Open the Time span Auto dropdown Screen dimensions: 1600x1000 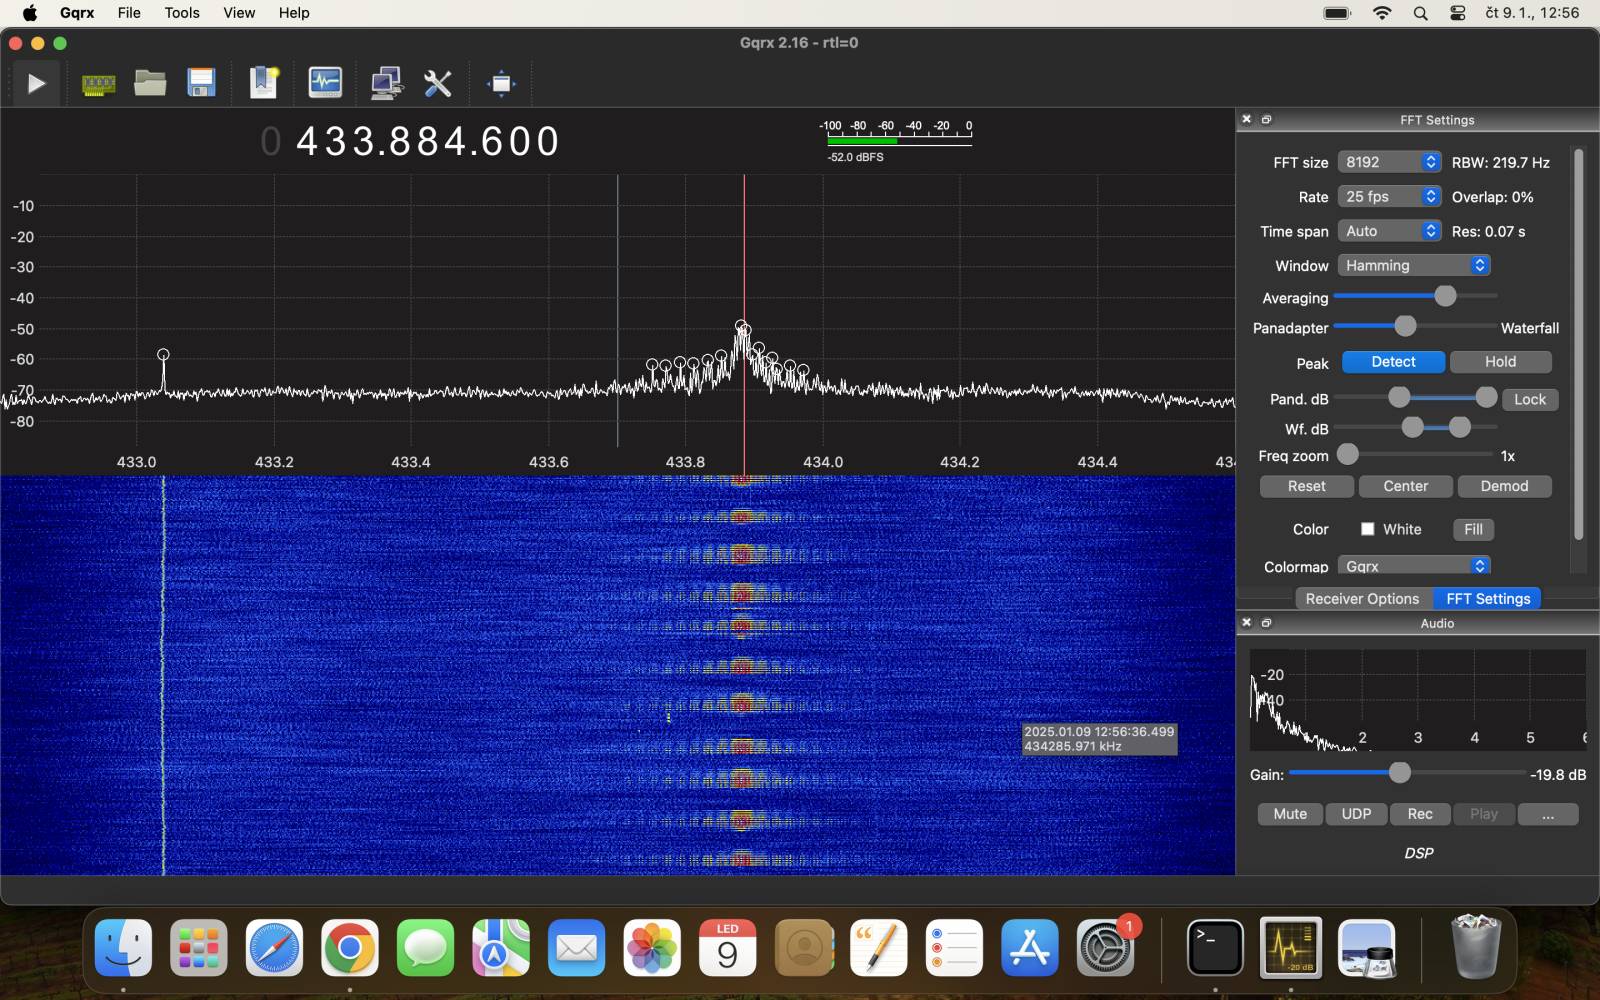click(x=1389, y=231)
